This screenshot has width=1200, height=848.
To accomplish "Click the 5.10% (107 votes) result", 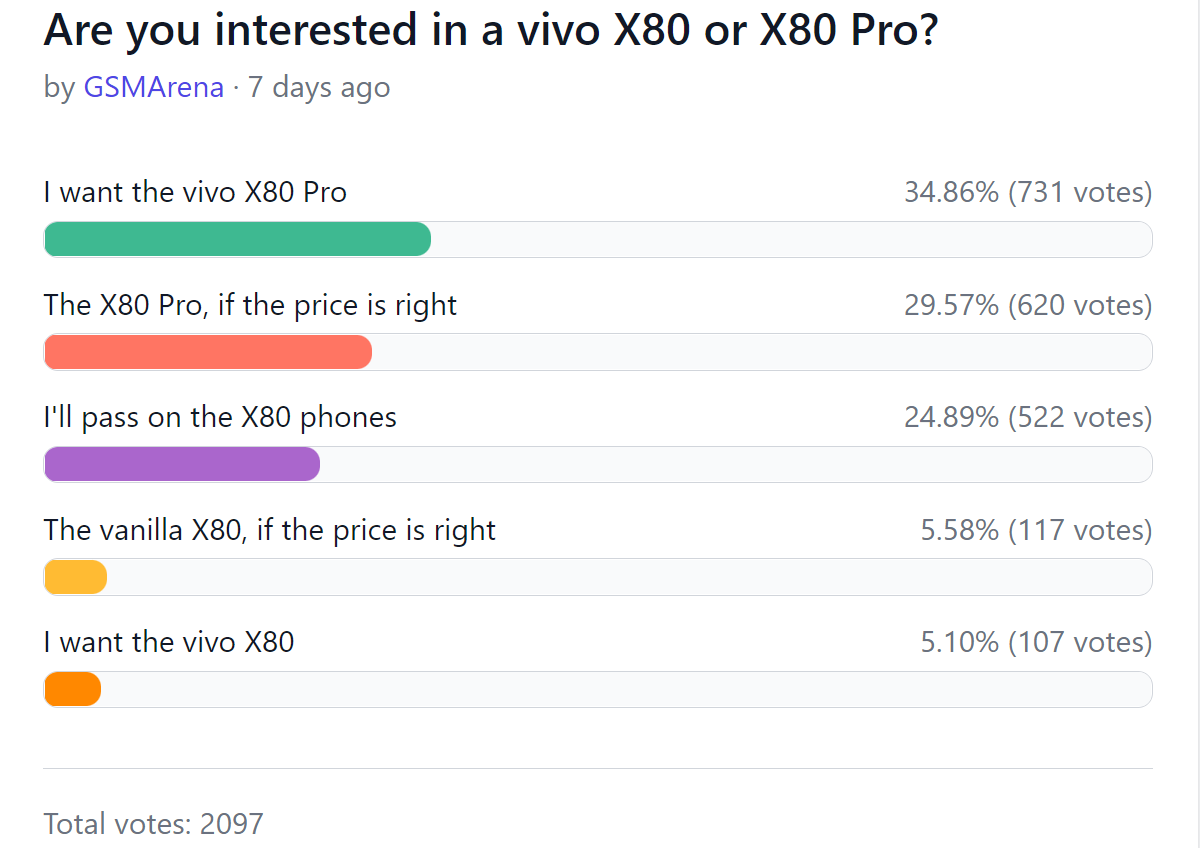I will coord(1036,642).
